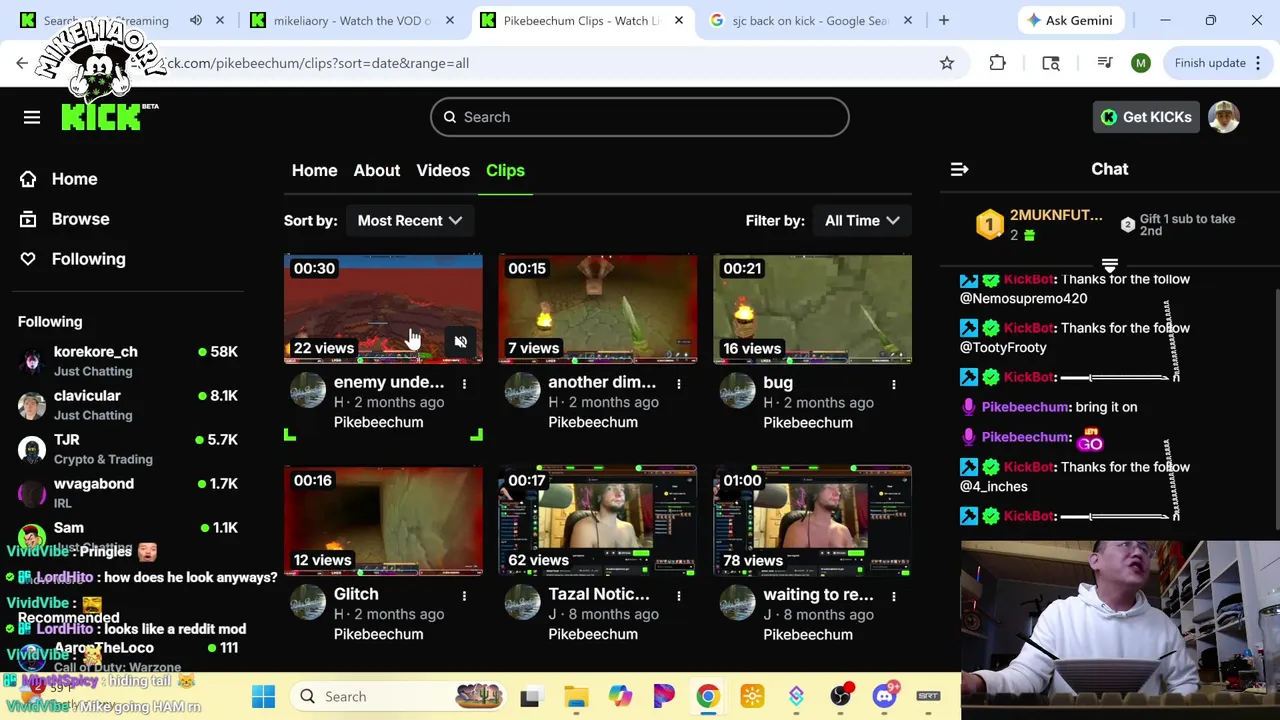Click the Kick search input field
The image size is (1280, 720).
640,117
